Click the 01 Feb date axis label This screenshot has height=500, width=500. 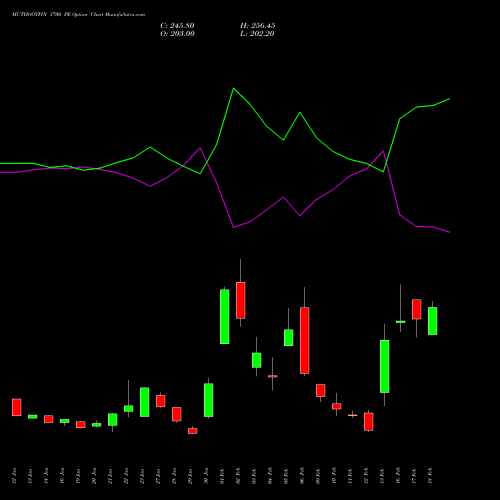point(222,476)
